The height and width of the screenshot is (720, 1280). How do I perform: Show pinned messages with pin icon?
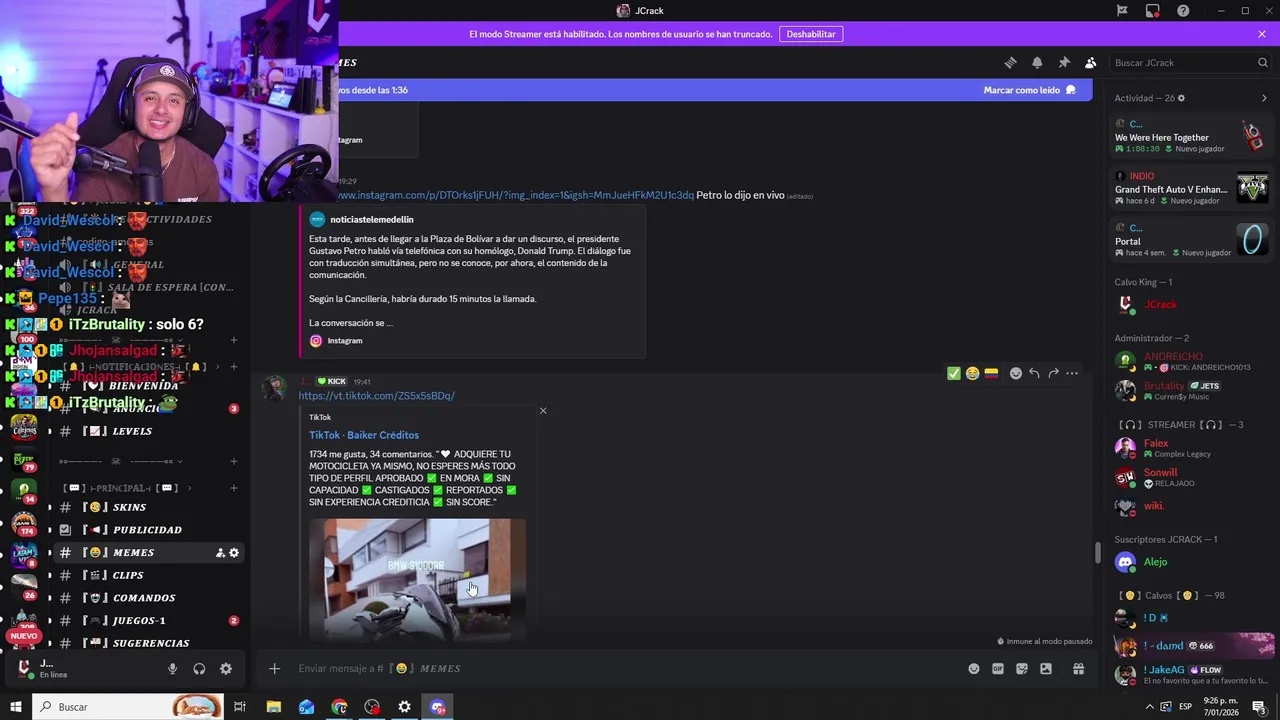click(1064, 62)
